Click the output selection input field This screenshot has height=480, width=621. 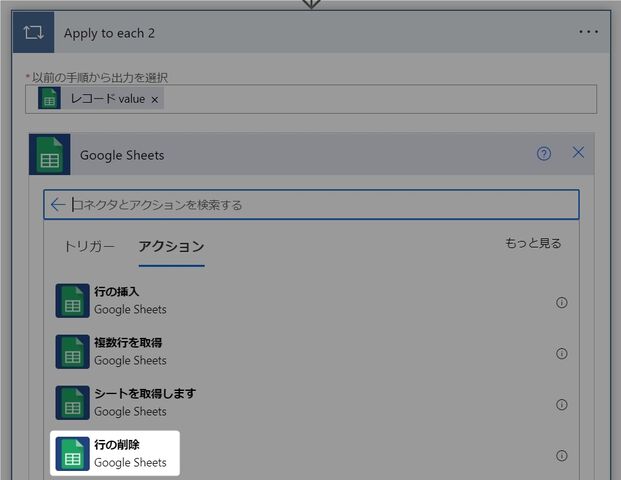(x=311, y=99)
